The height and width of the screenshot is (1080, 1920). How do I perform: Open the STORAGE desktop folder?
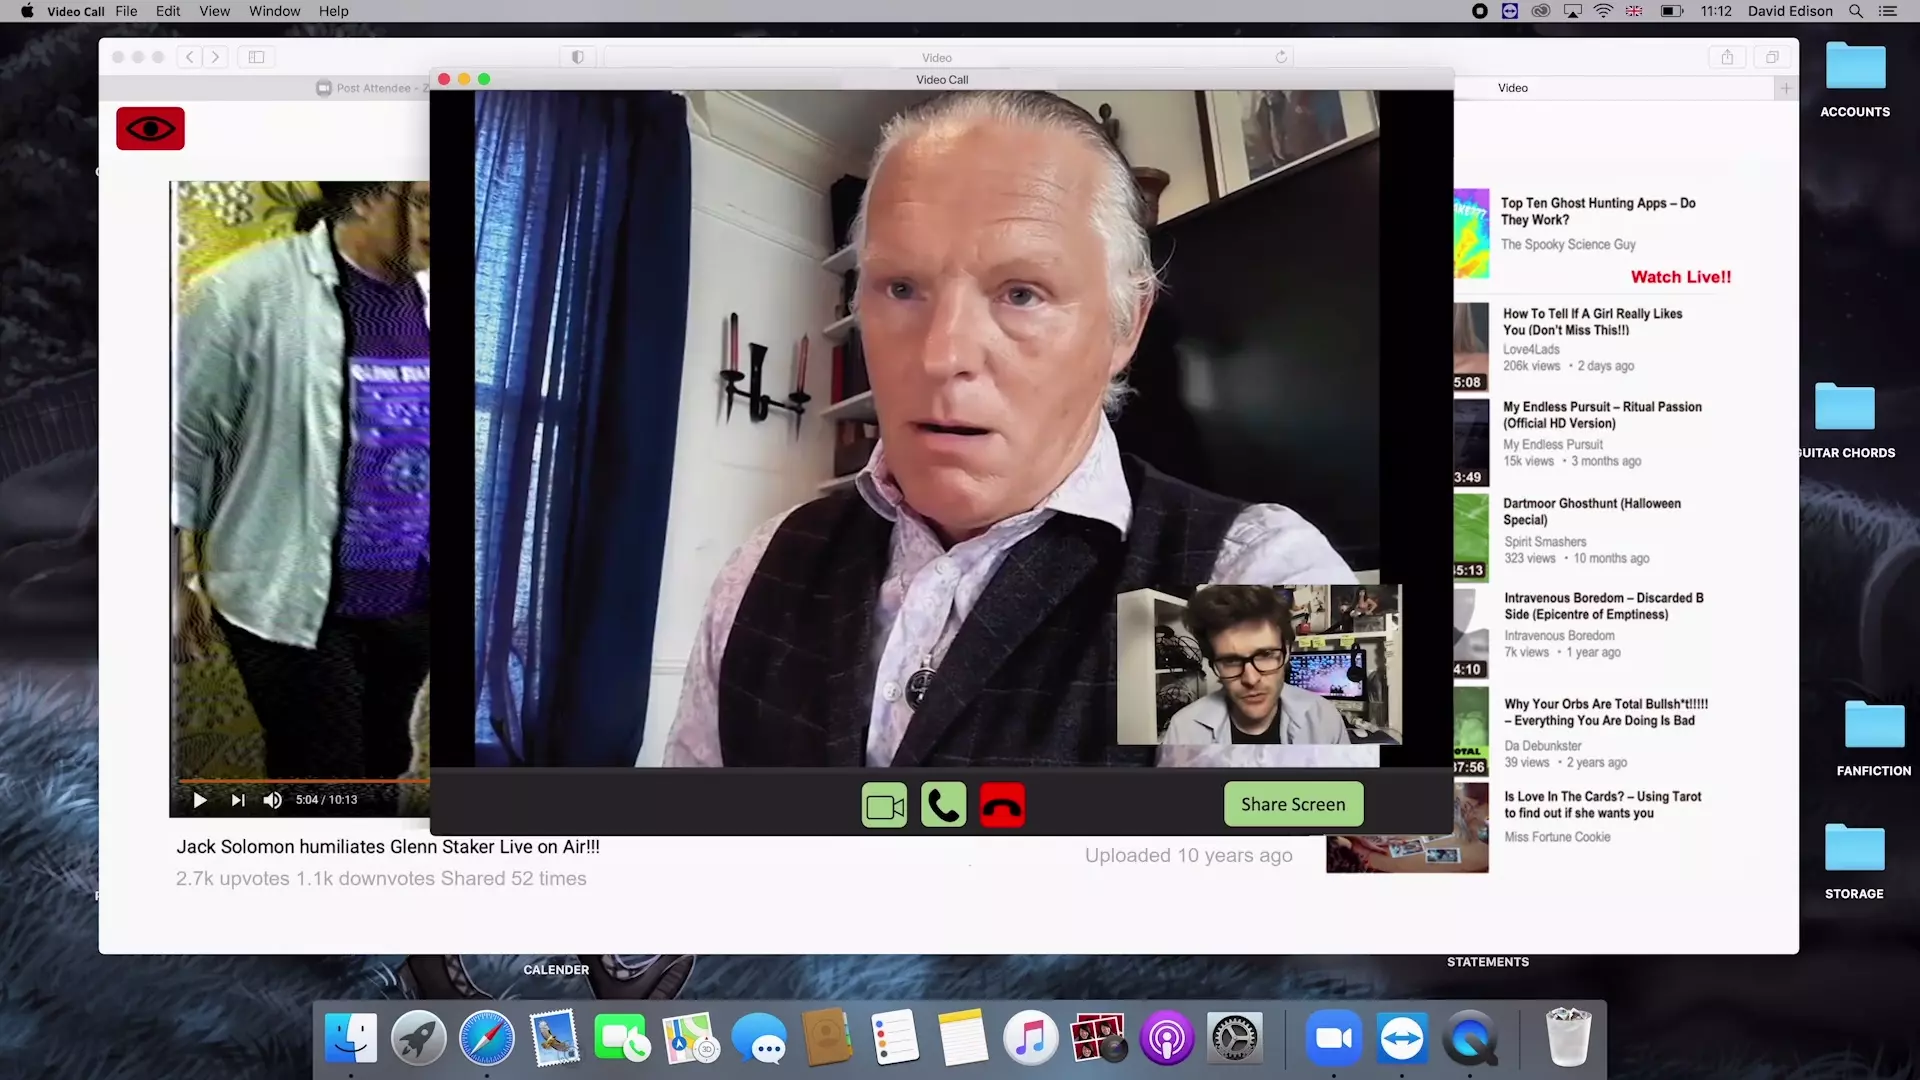[1854, 861]
